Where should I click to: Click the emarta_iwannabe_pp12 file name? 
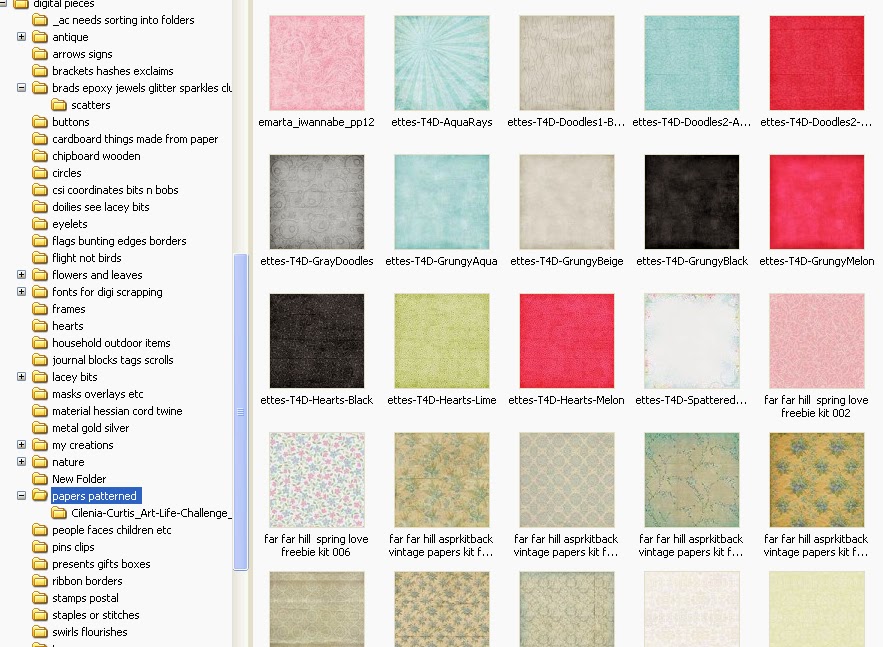[316, 122]
